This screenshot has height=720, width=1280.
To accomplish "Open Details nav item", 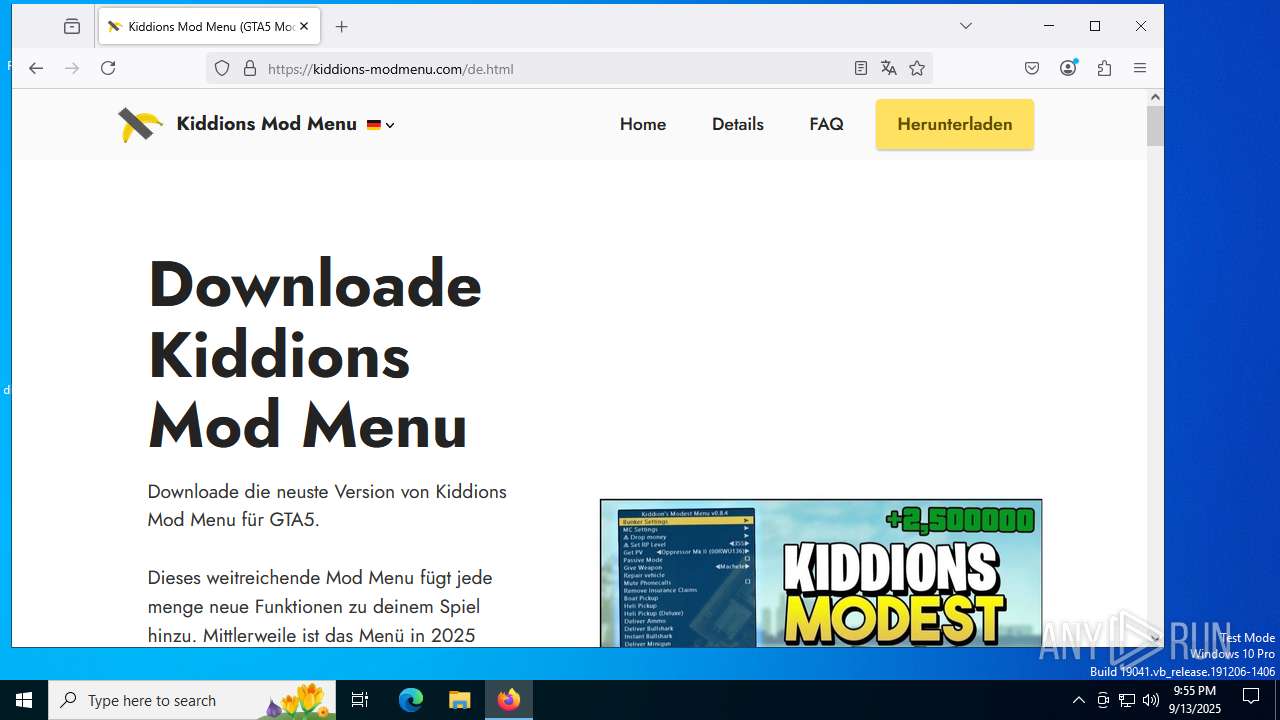I will coord(738,124).
